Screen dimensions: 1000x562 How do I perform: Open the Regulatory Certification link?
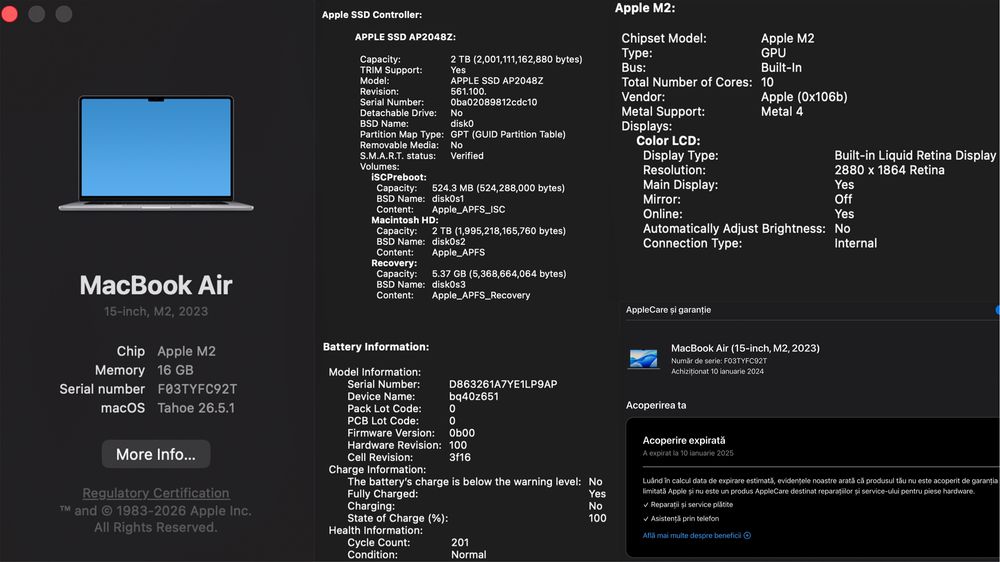(156, 493)
